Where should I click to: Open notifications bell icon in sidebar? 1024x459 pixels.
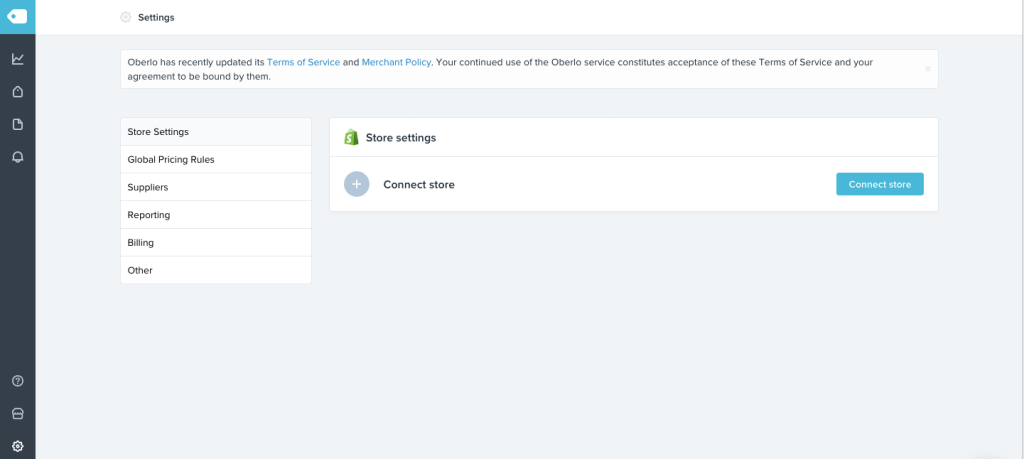tap(18, 157)
